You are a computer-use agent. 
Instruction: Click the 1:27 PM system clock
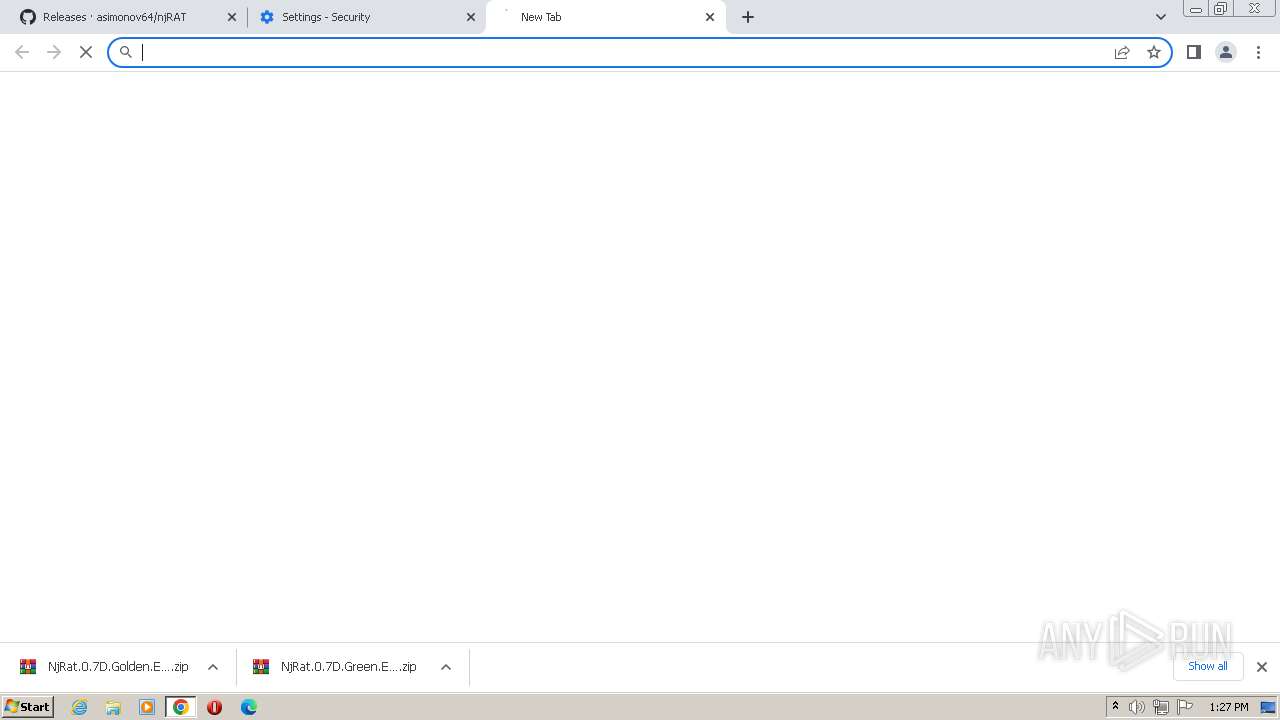pyautogui.click(x=1228, y=707)
